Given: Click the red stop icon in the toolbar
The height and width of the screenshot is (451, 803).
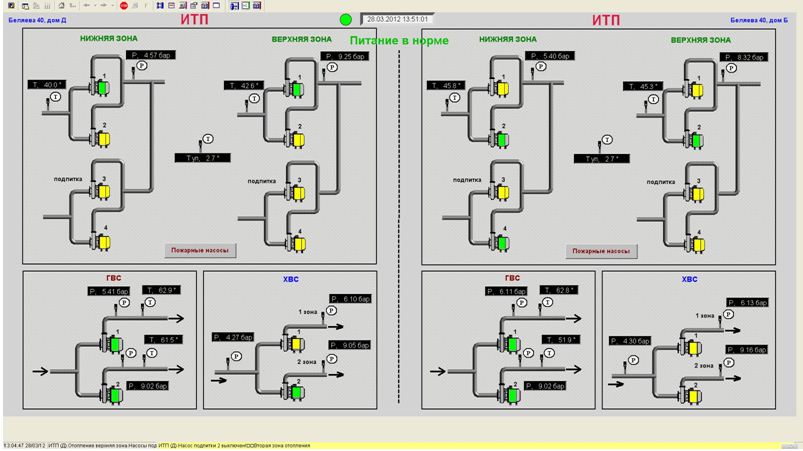Looking at the screenshot, I should [123, 5].
